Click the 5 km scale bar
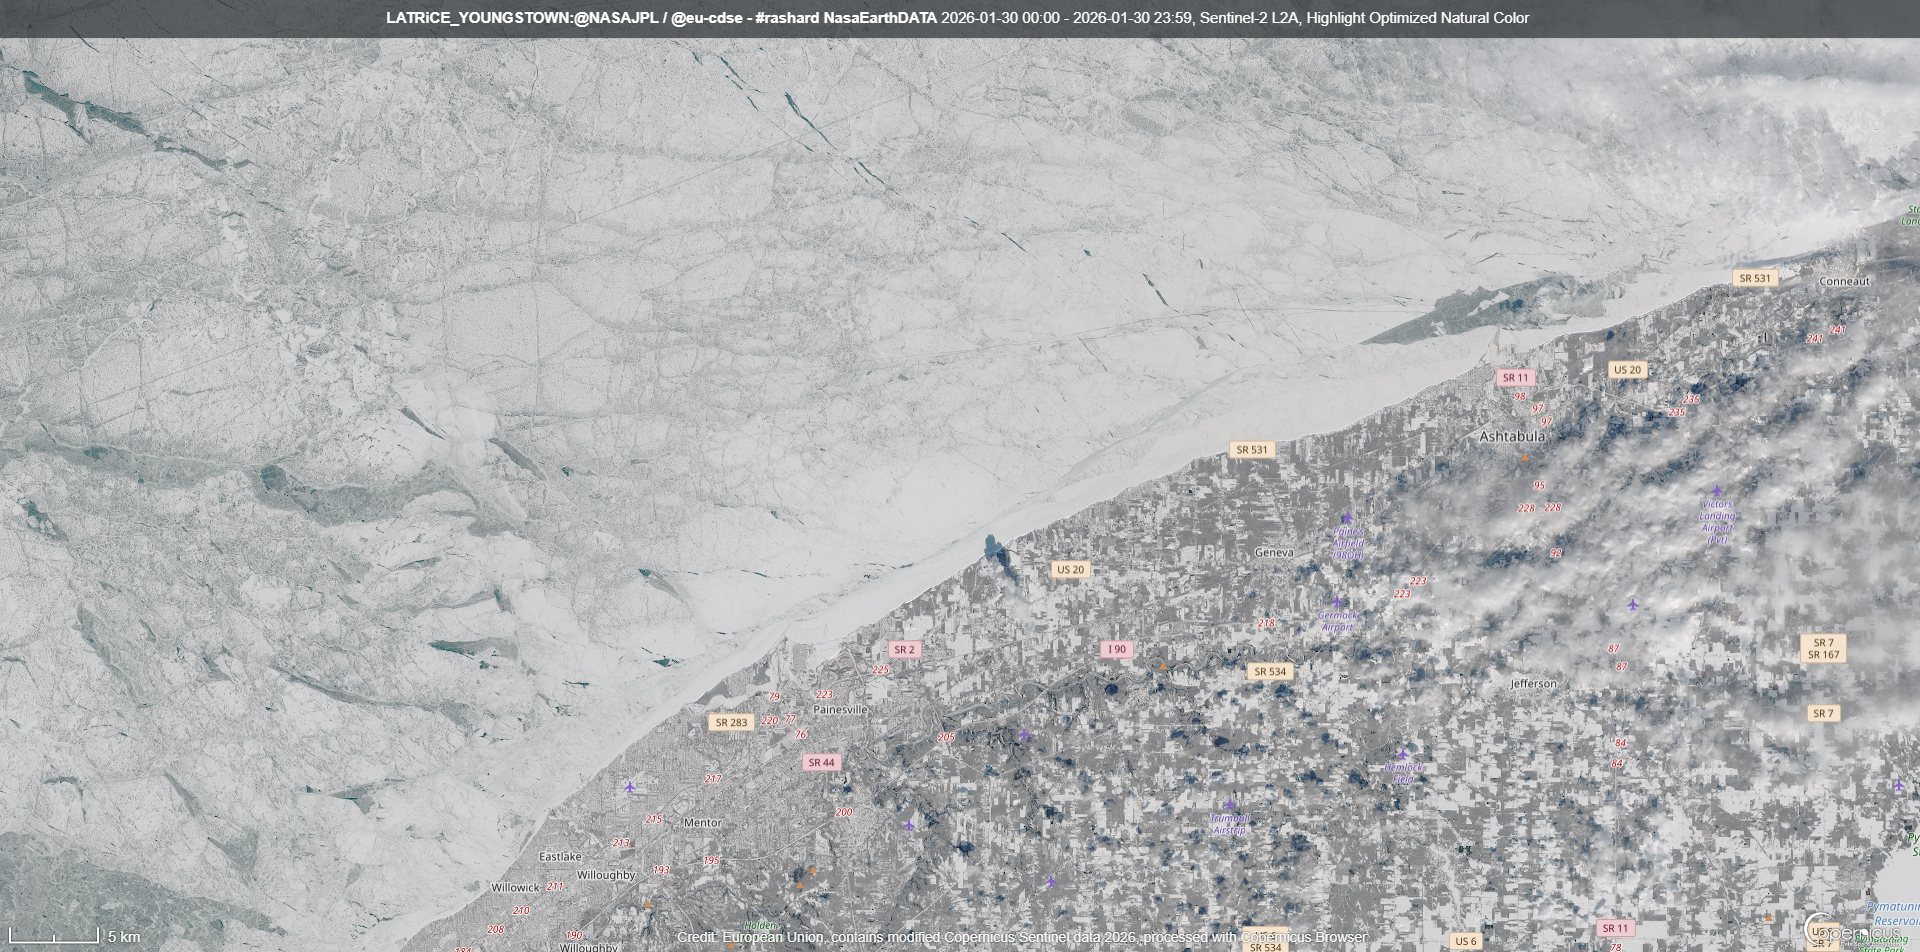1920x952 pixels. tap(55, 937)
